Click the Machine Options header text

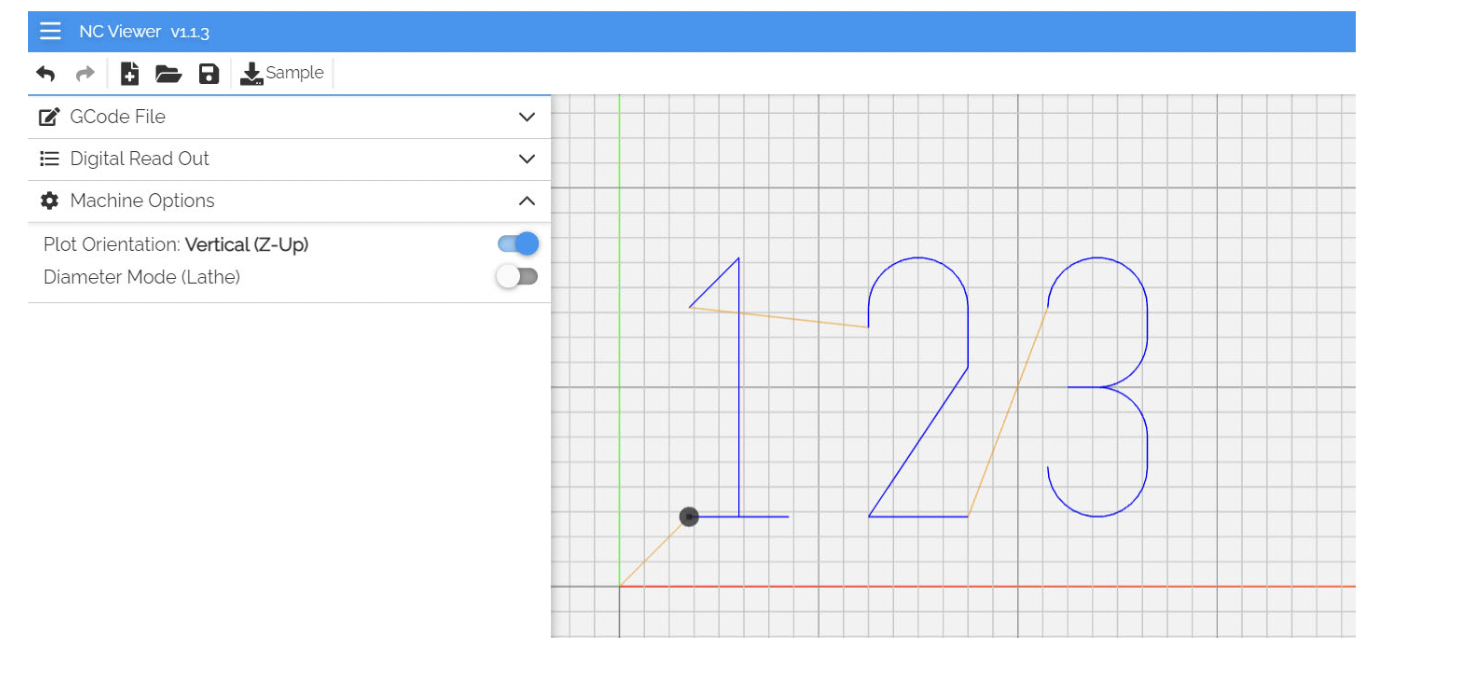142,201
